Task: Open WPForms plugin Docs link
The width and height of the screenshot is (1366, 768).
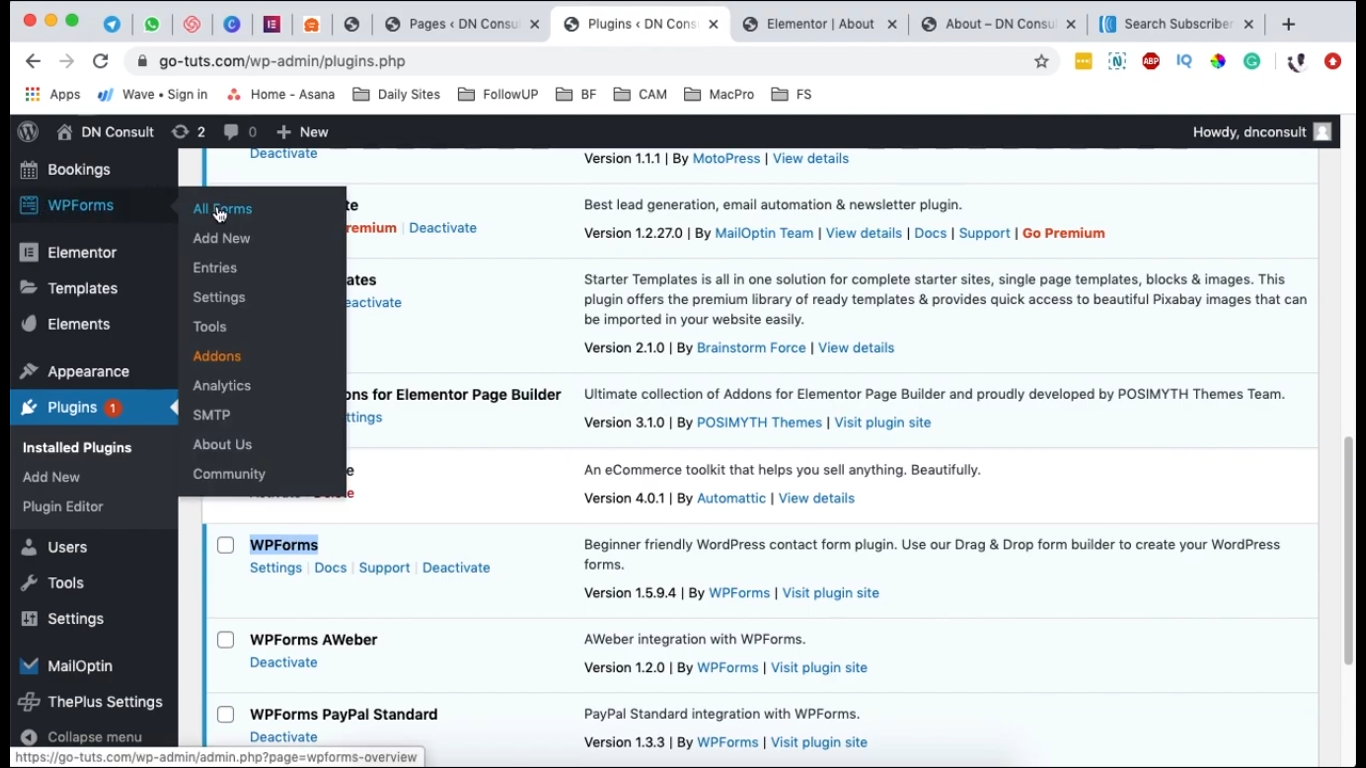Action: (330, 568)
